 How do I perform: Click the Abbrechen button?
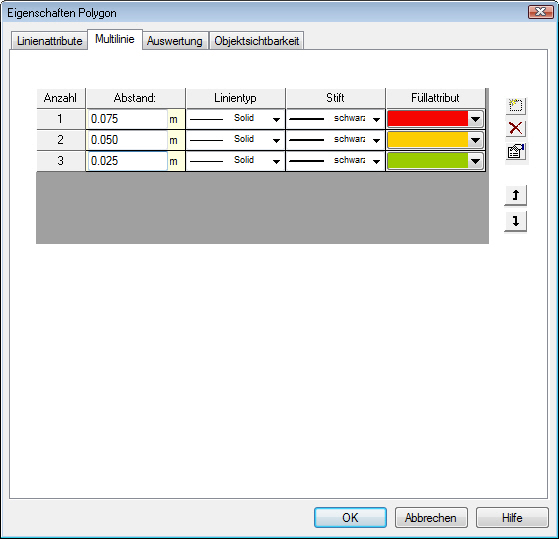431,517
